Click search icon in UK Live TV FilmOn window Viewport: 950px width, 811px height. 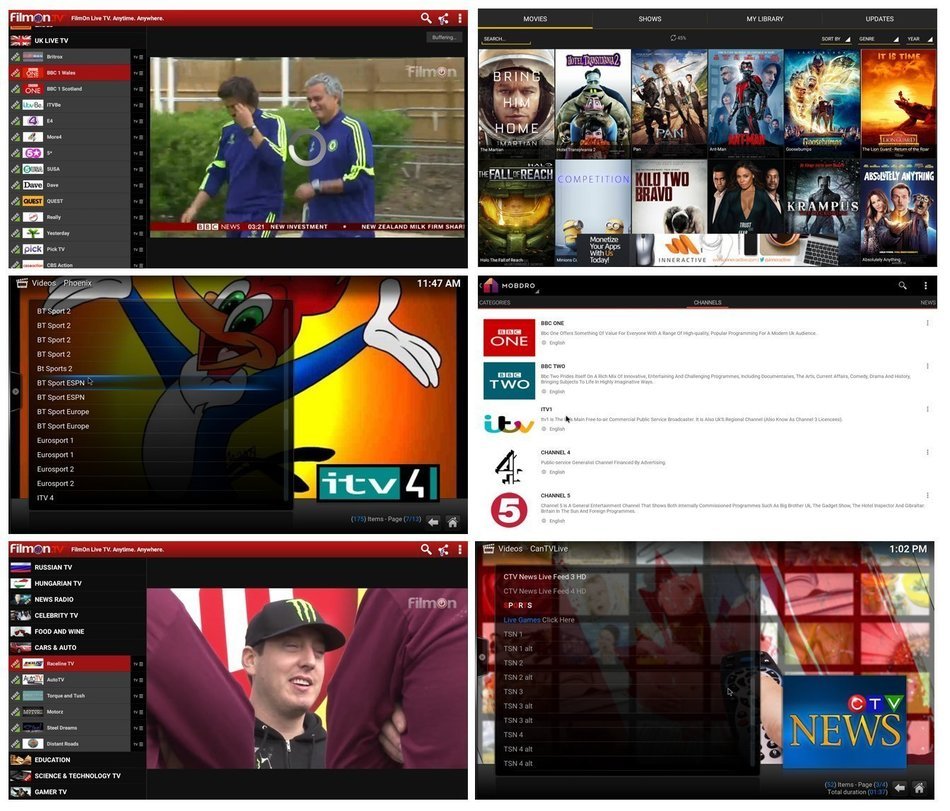pos(426,19)
